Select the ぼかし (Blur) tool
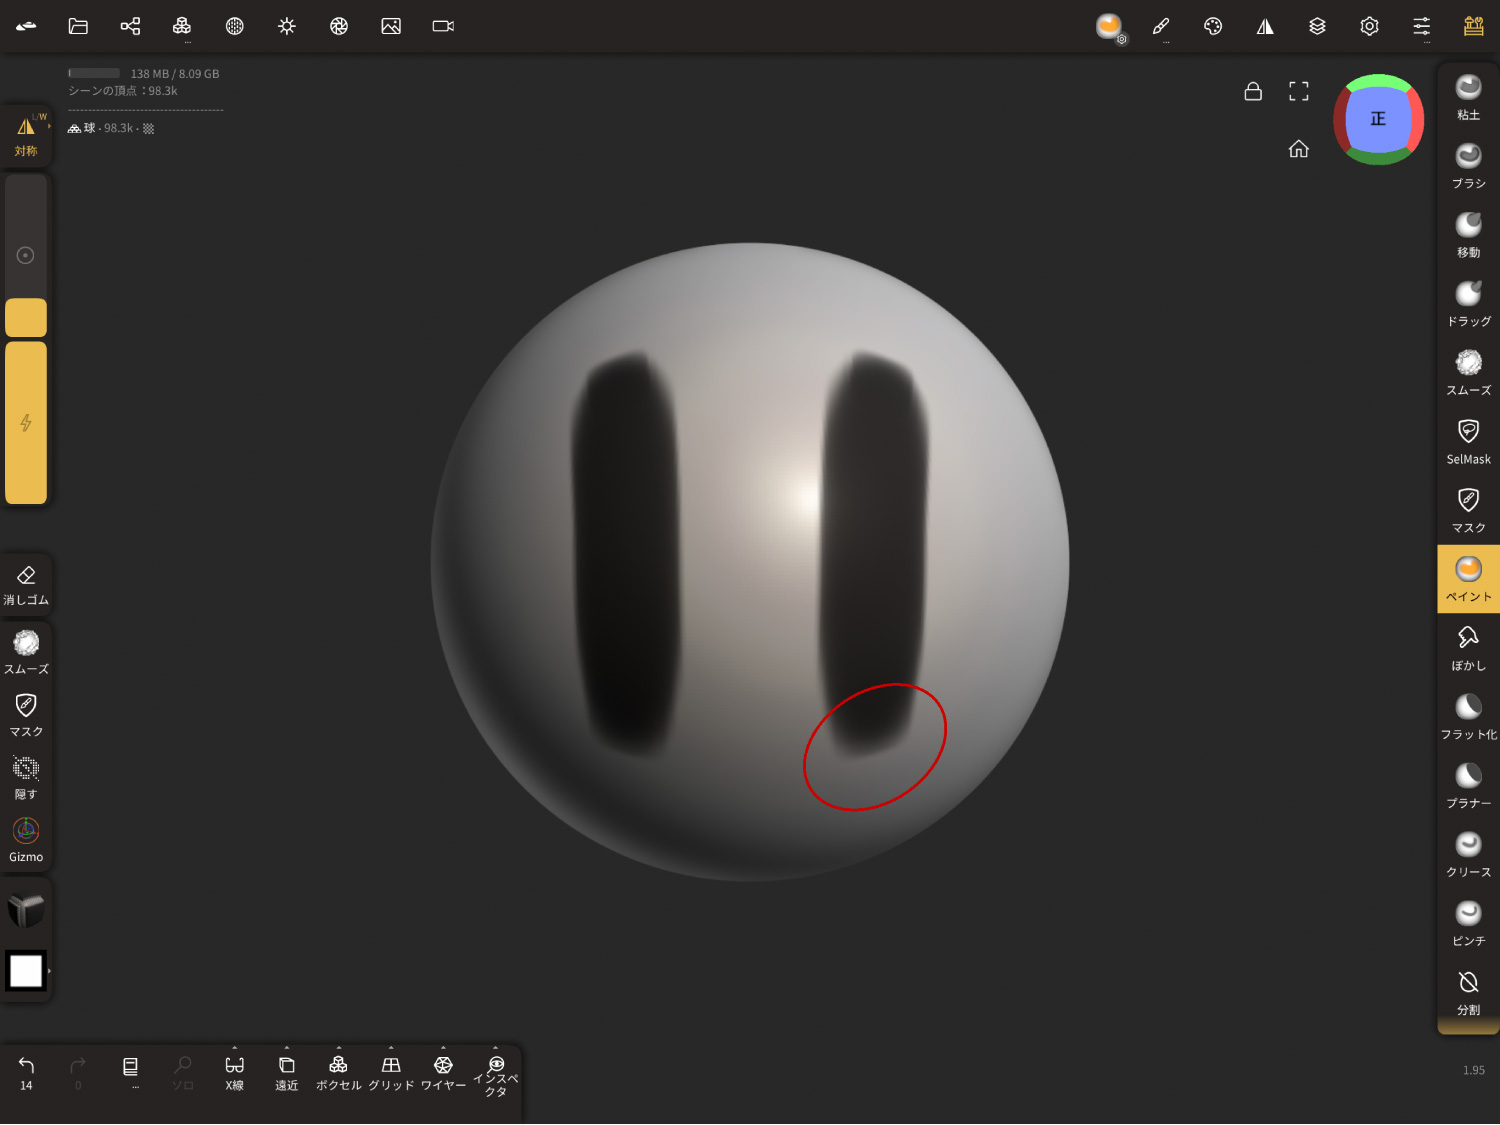This screenshot has height=1125, width=1500. click(x=1468, y=648)
